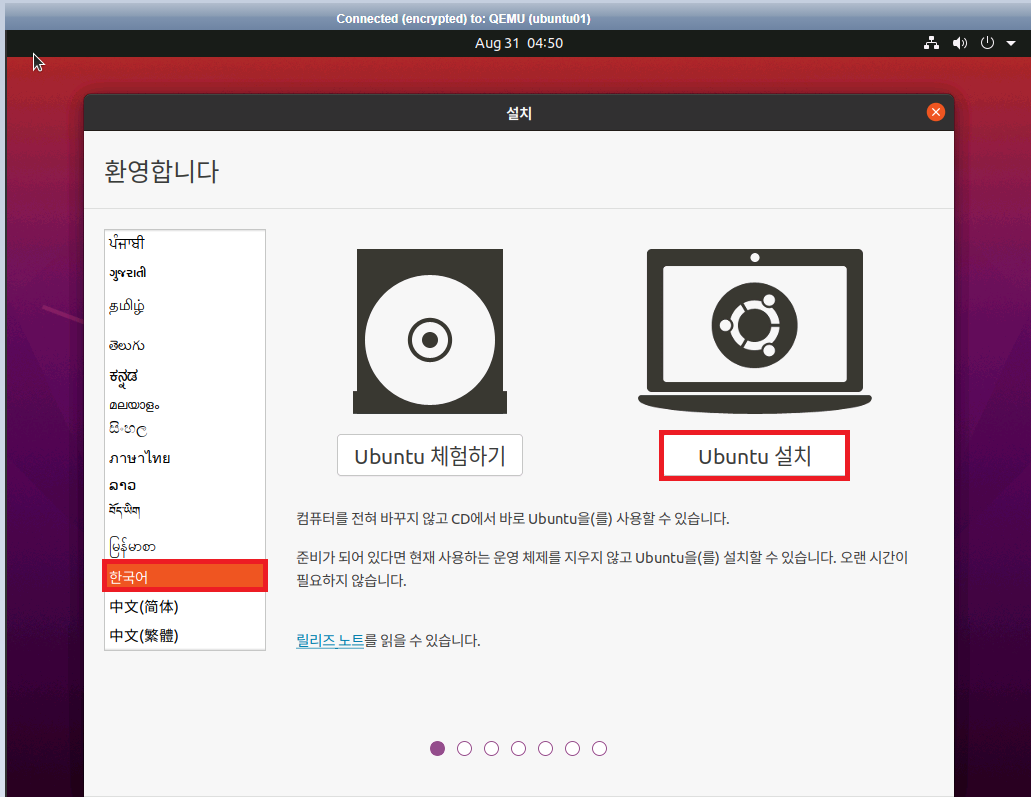Click the Ubuntu 체험하기 button

(430, 455)
